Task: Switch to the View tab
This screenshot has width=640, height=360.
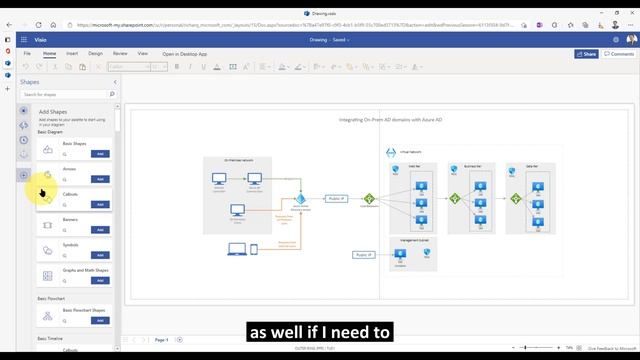Action: point(142,53)
